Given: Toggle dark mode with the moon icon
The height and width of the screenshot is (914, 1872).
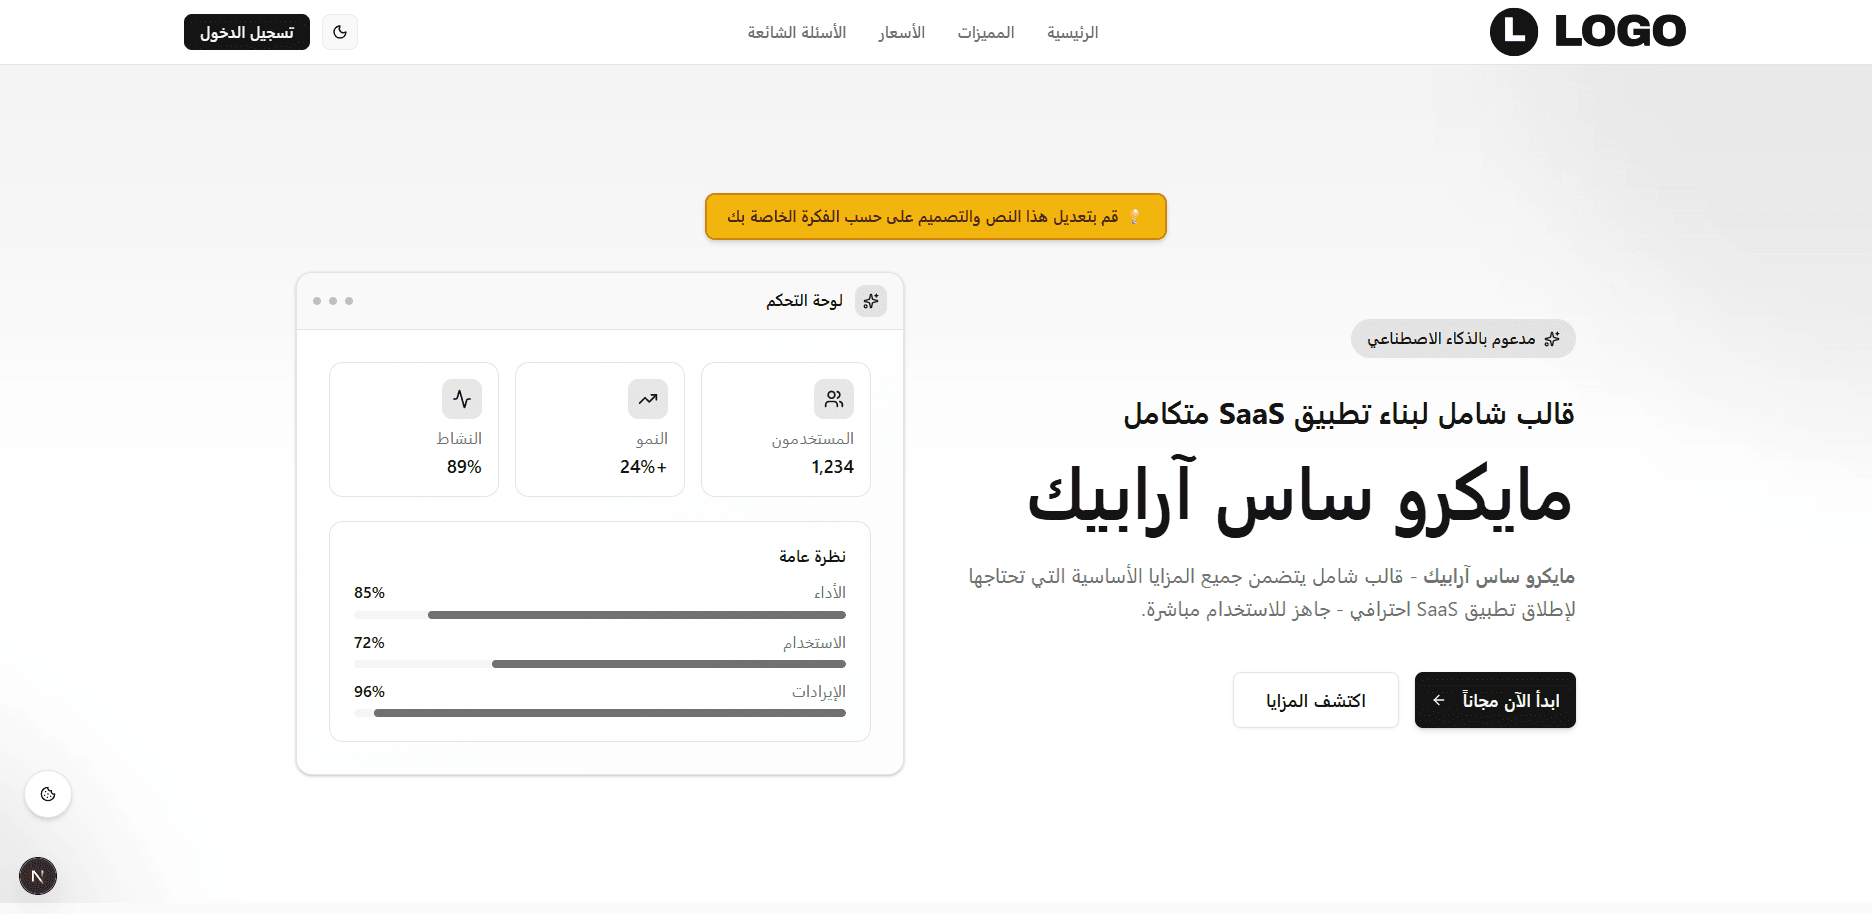Looking at the screenshot, I should 339,31.
